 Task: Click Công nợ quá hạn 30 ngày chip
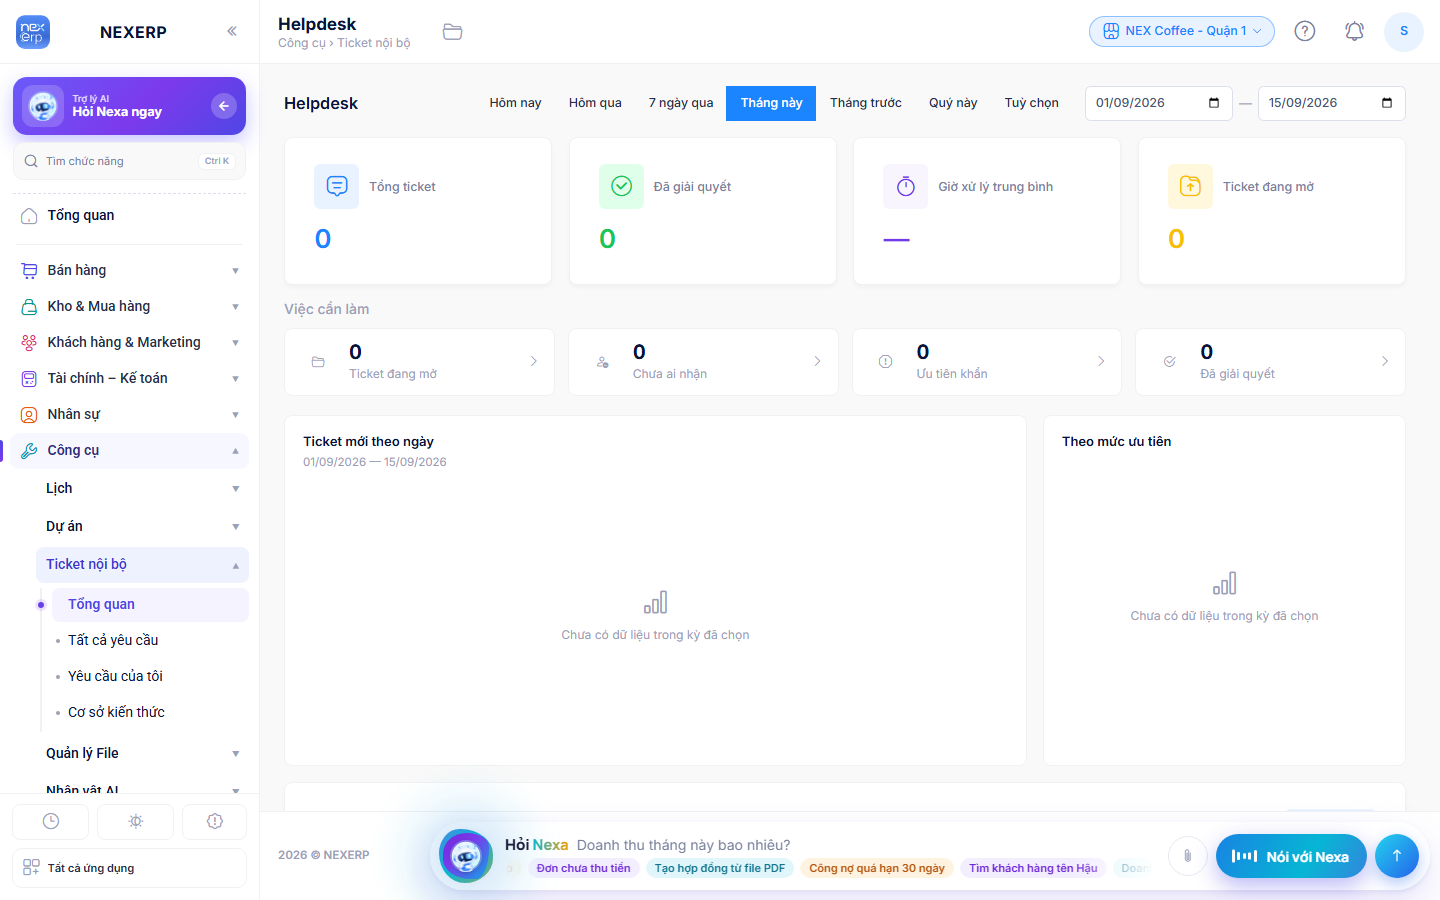pos(877,868)
